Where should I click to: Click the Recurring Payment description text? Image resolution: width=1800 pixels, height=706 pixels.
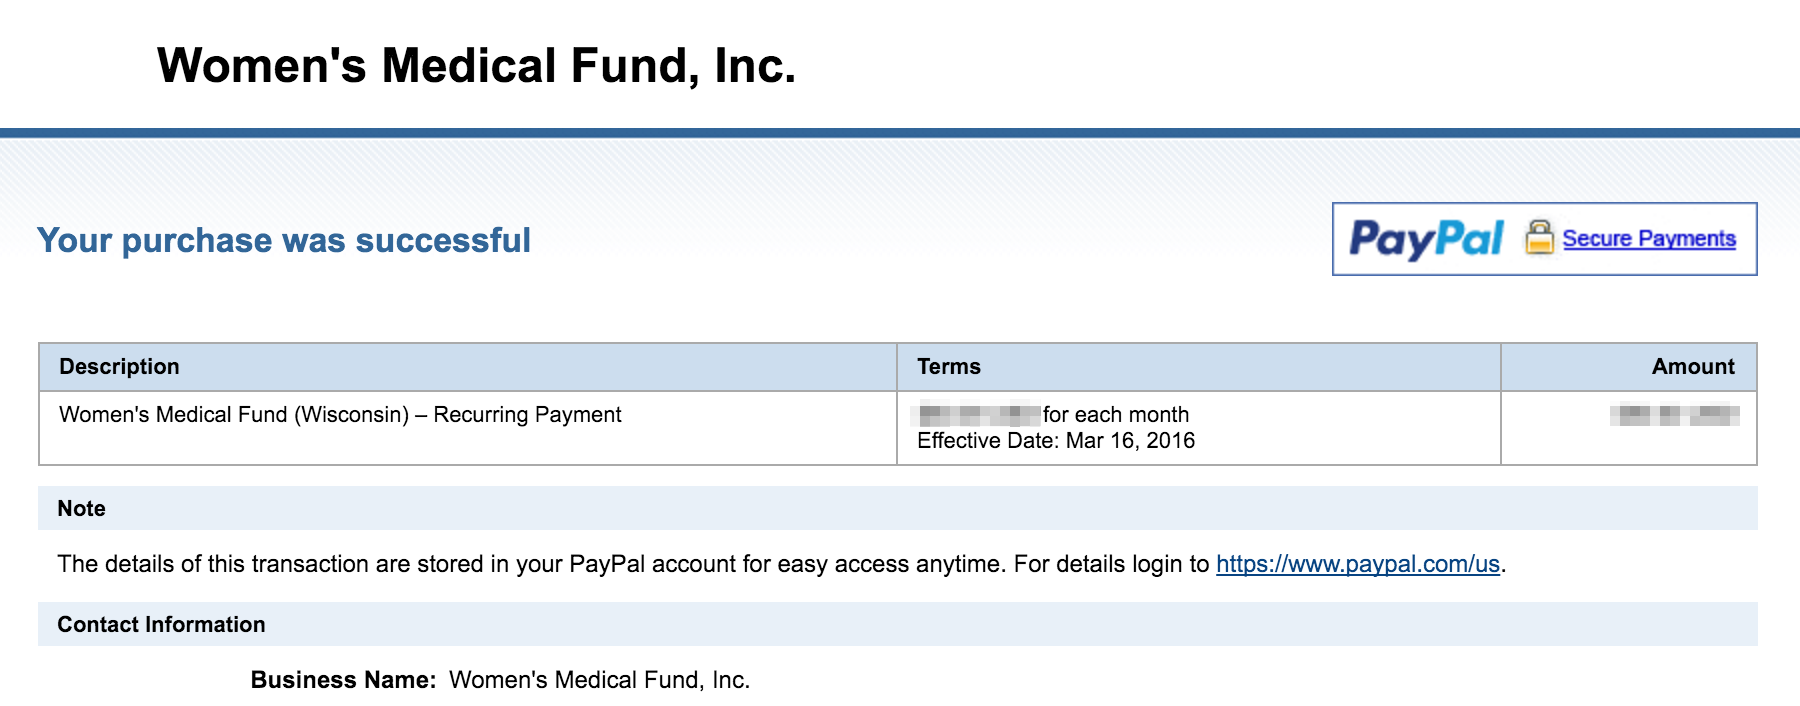point(340,415)
